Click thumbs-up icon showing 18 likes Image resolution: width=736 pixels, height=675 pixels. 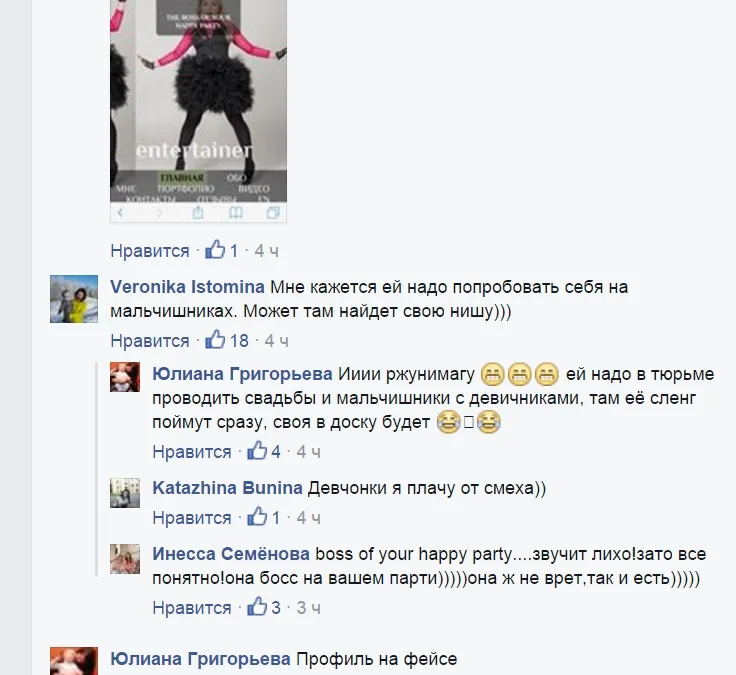coord(215,339)
